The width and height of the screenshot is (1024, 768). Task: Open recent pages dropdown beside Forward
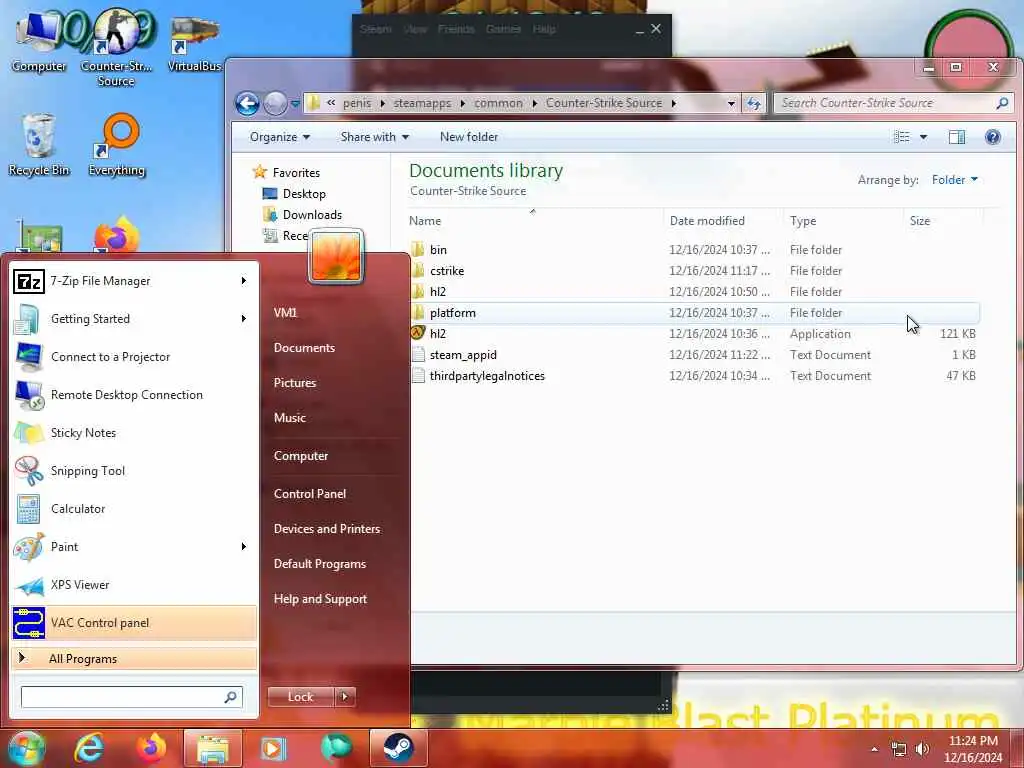[x=295, y=104]
